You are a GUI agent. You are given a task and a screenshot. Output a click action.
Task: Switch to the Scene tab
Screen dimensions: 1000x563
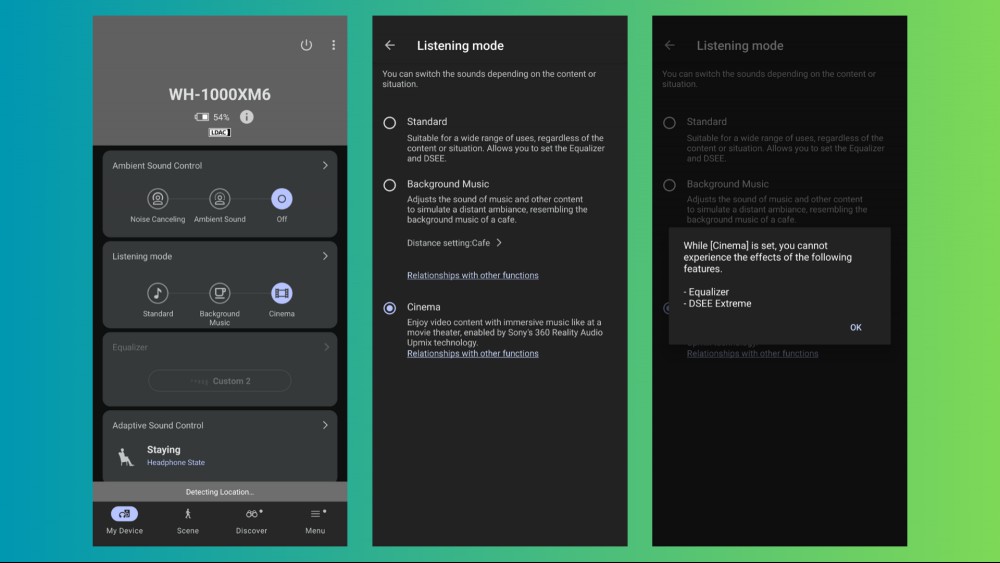188,521
